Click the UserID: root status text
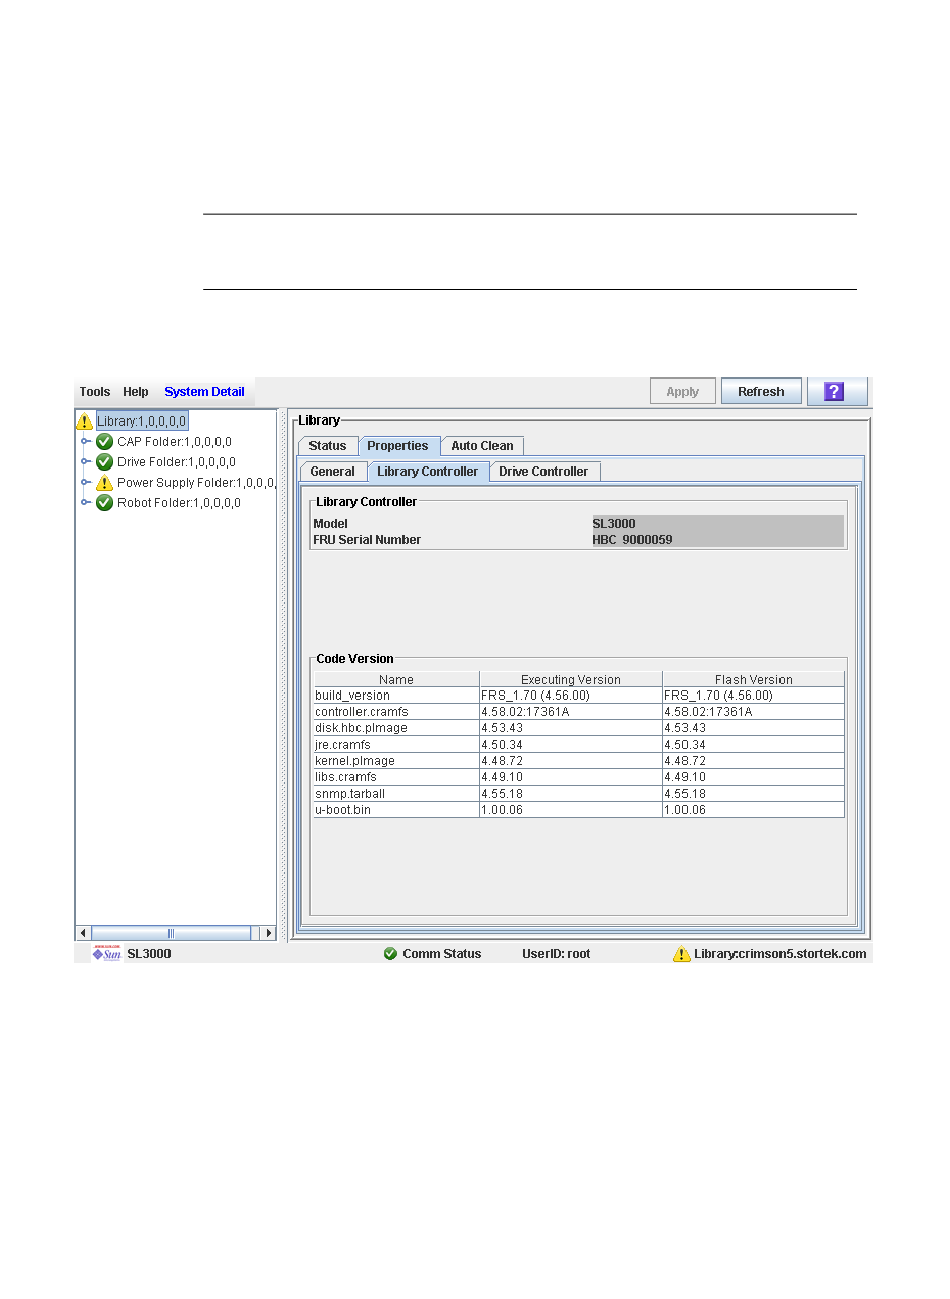This screenshot has width=950, height=1299. pyautogui.click(x=556, y=954)
